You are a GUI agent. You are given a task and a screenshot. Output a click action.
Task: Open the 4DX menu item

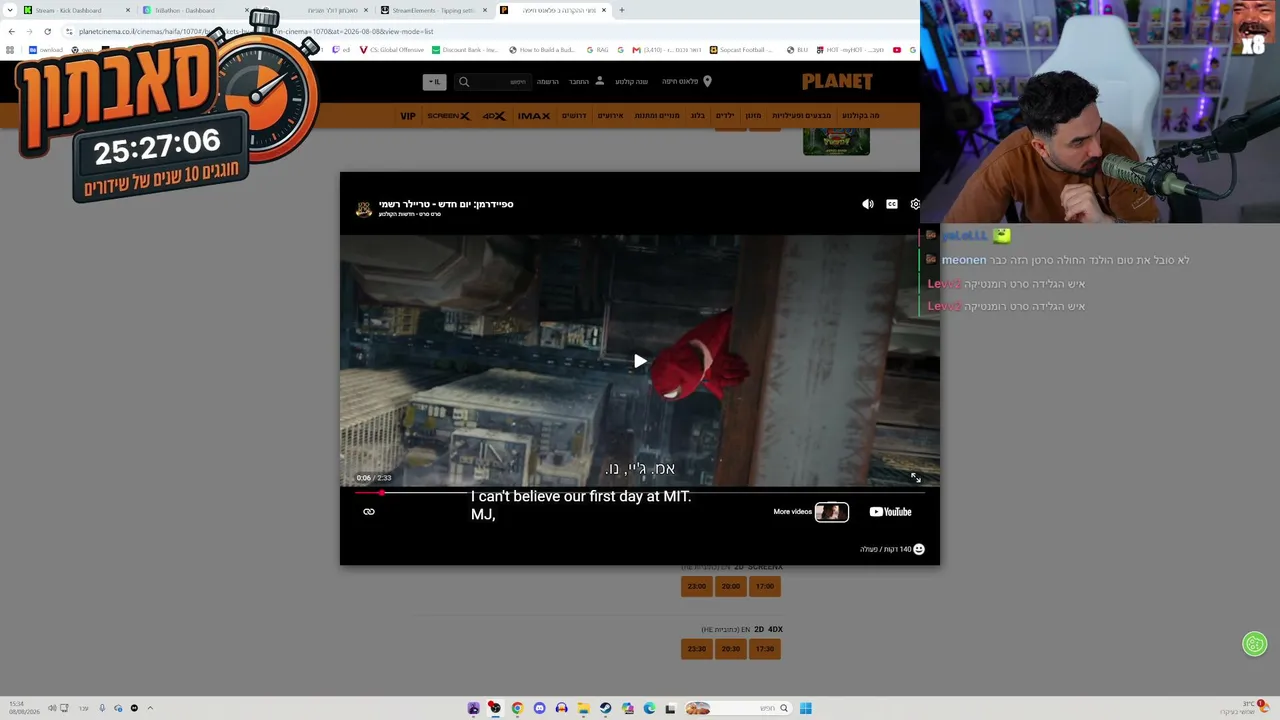pos(494,116)
